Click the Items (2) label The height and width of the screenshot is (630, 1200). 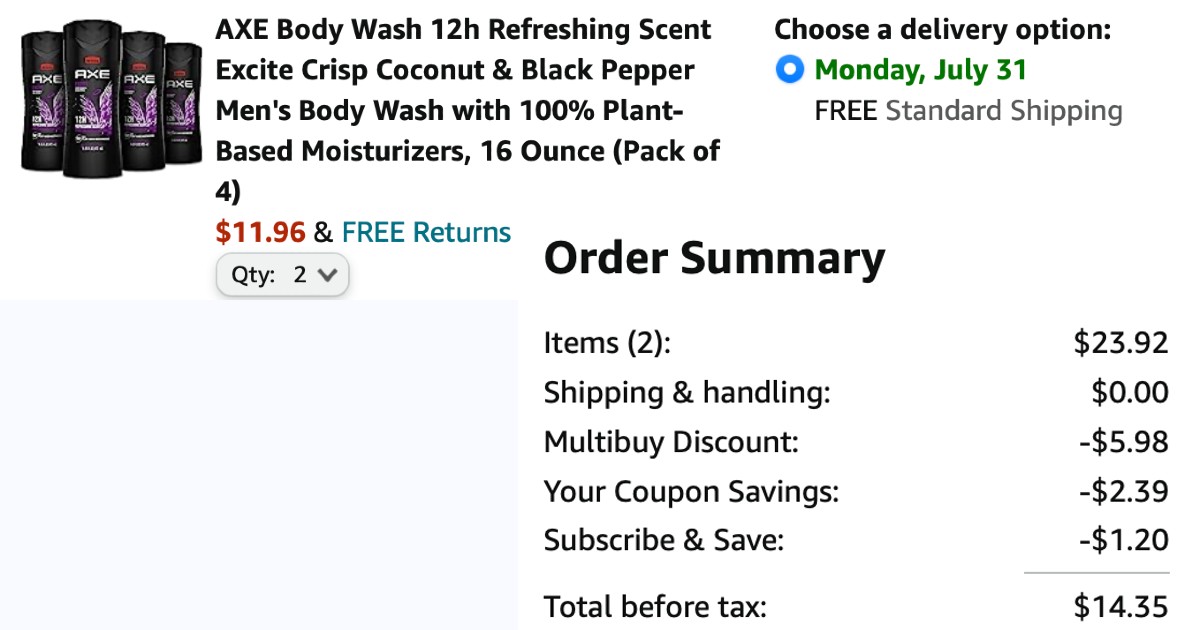point(607,343)
